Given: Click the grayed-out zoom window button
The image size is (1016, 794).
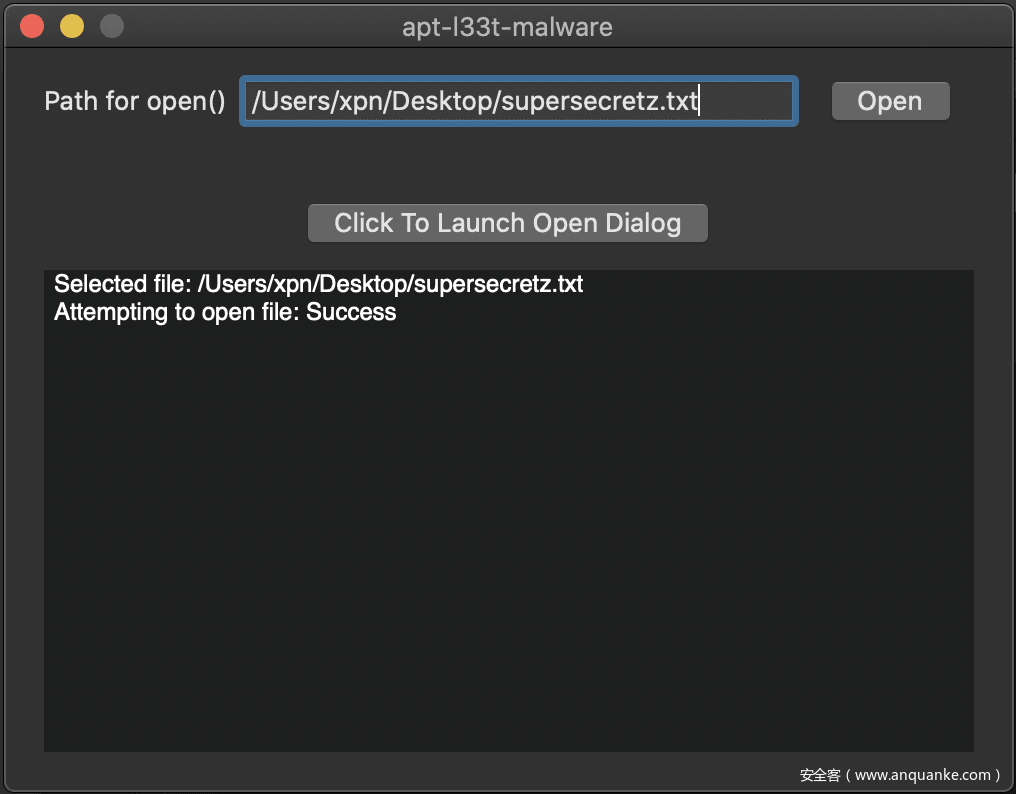Looking at the screenshot, I should [x=112, y=26].
